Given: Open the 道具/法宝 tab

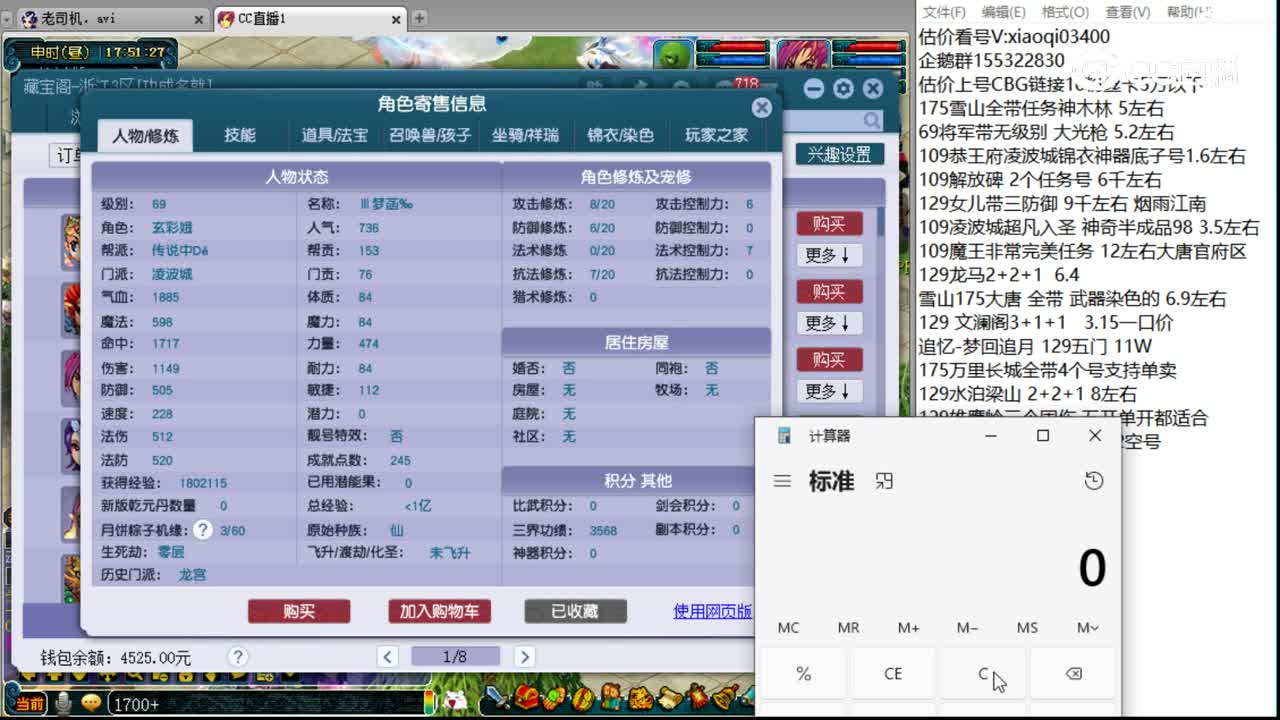Looking at the screenshot, I should click(335, 135).
